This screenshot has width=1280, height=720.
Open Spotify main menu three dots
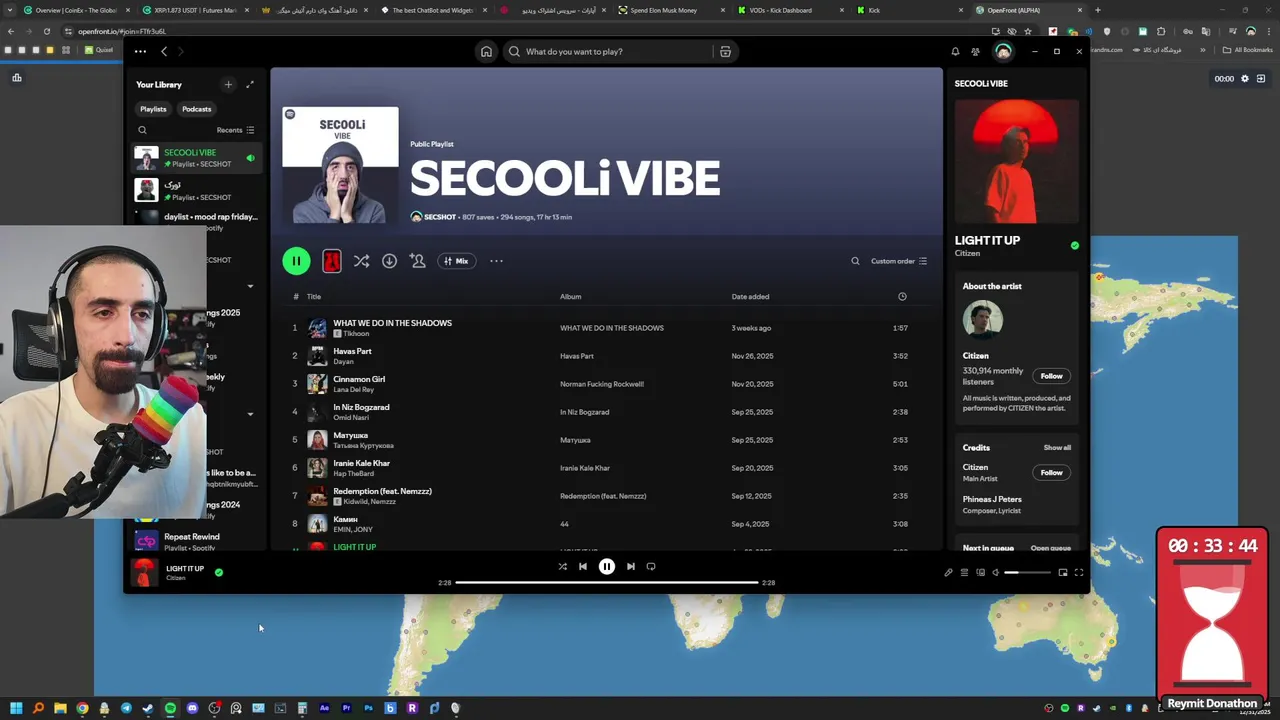pyautogui.click(x=140, y=52)
